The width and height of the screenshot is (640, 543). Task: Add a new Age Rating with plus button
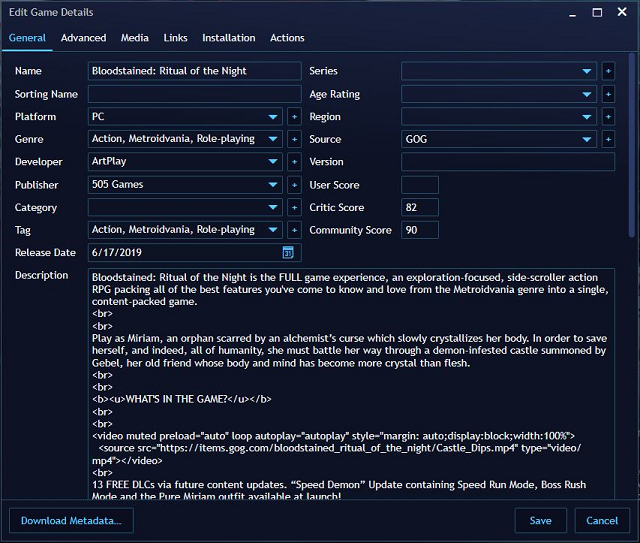(608, 94)
